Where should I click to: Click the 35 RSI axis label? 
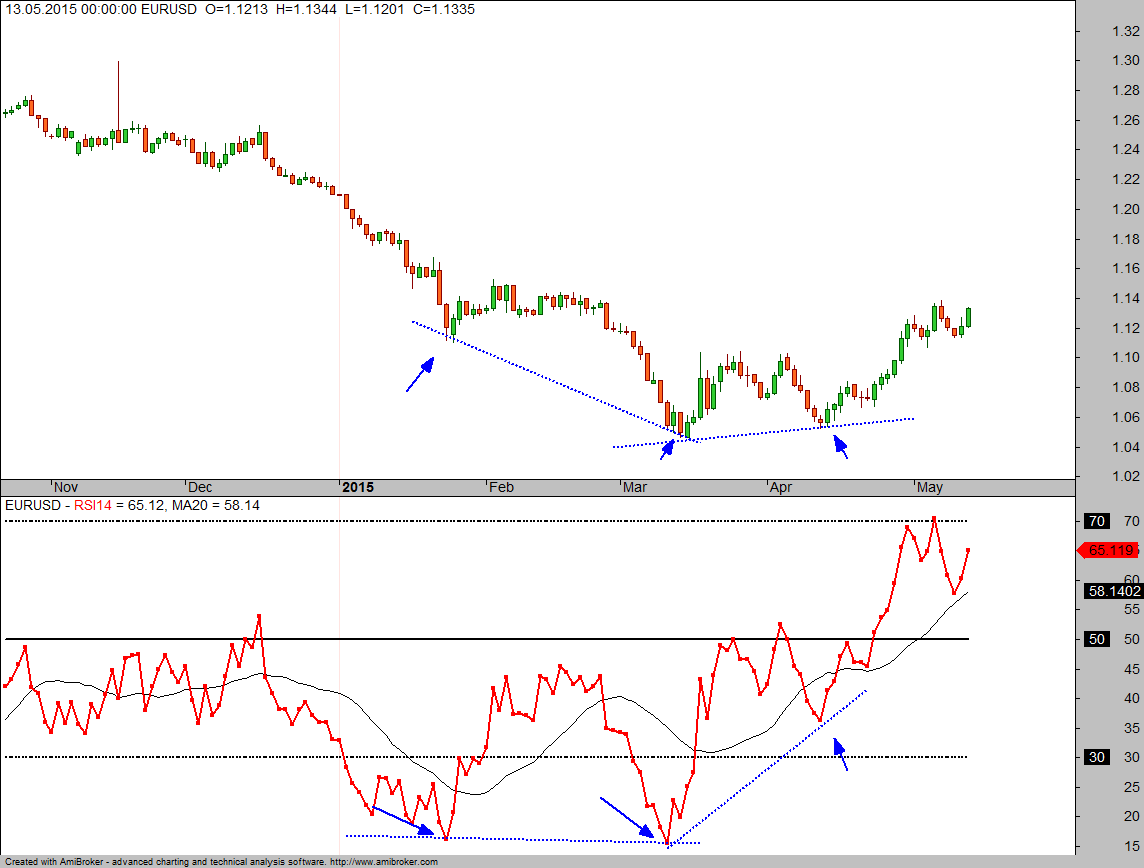(1132, 728)
